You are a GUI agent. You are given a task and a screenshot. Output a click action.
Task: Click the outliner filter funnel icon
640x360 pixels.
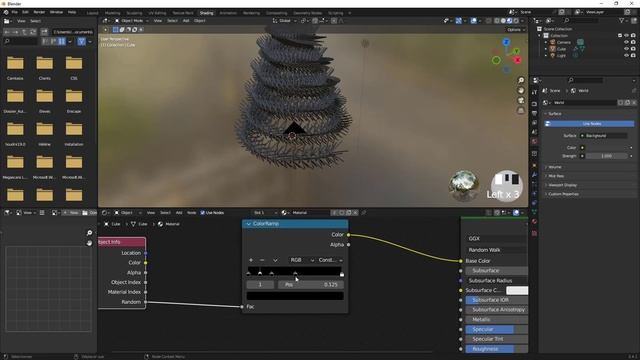[x=622, y=20]
